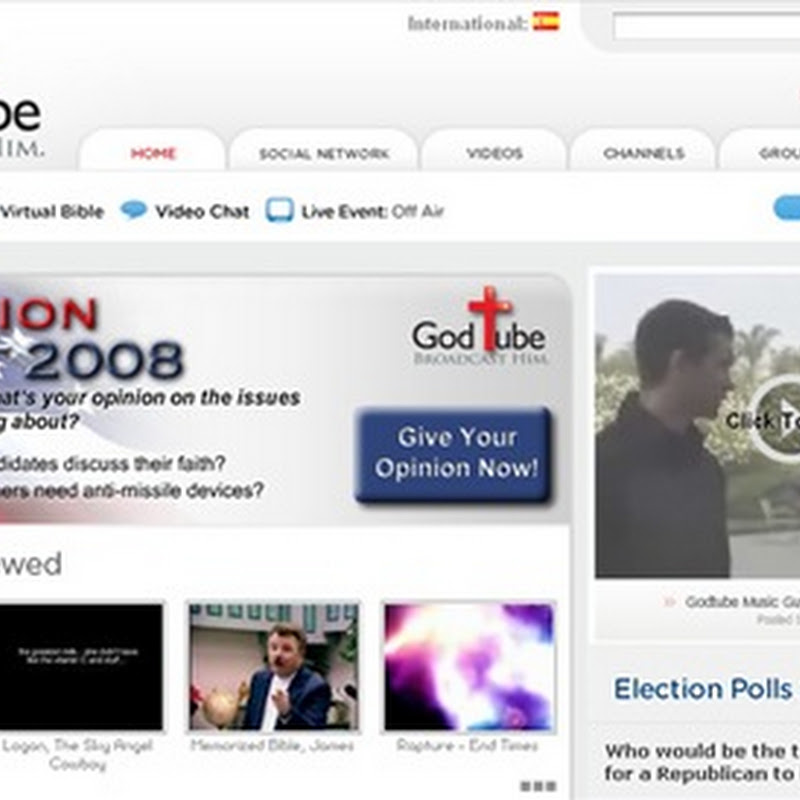Click the Video Chat speech bubble icon

133,211
